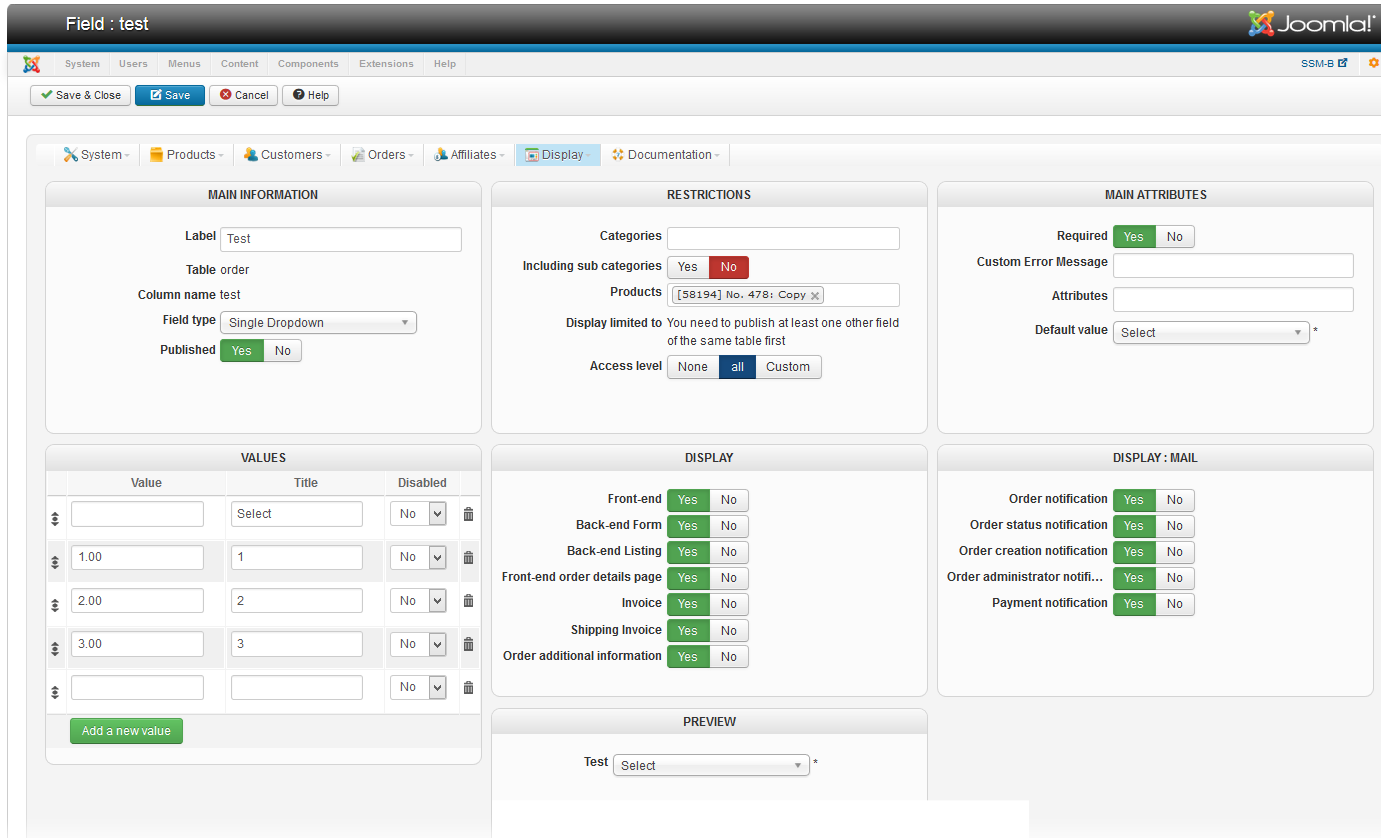The width and height of the screenshot is (1381, 838).
Task: Click the Save & Close button
Action: point(80,95)
